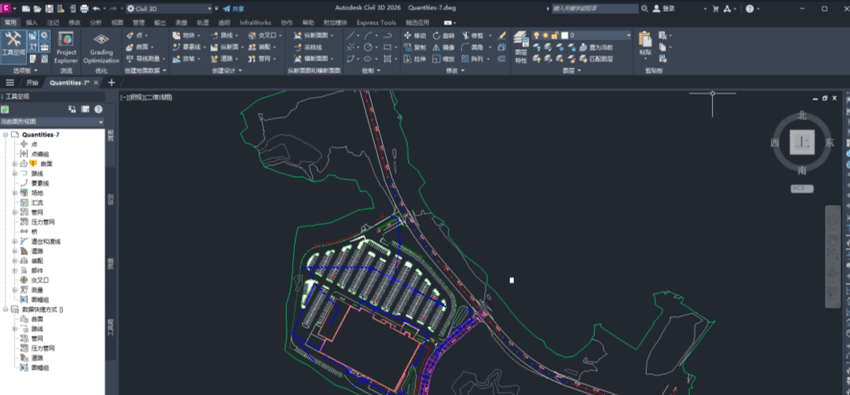Launch Project Explorer
The image size is (850, 395).
66,48
